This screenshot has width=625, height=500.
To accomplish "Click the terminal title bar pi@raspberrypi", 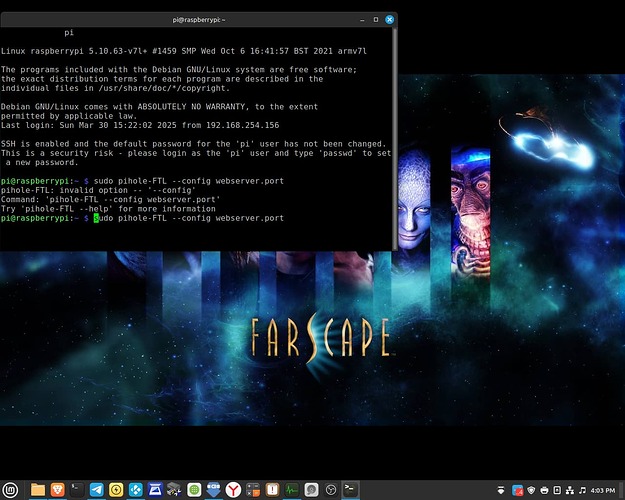I will pyautogui.click(x=200, y=20).
